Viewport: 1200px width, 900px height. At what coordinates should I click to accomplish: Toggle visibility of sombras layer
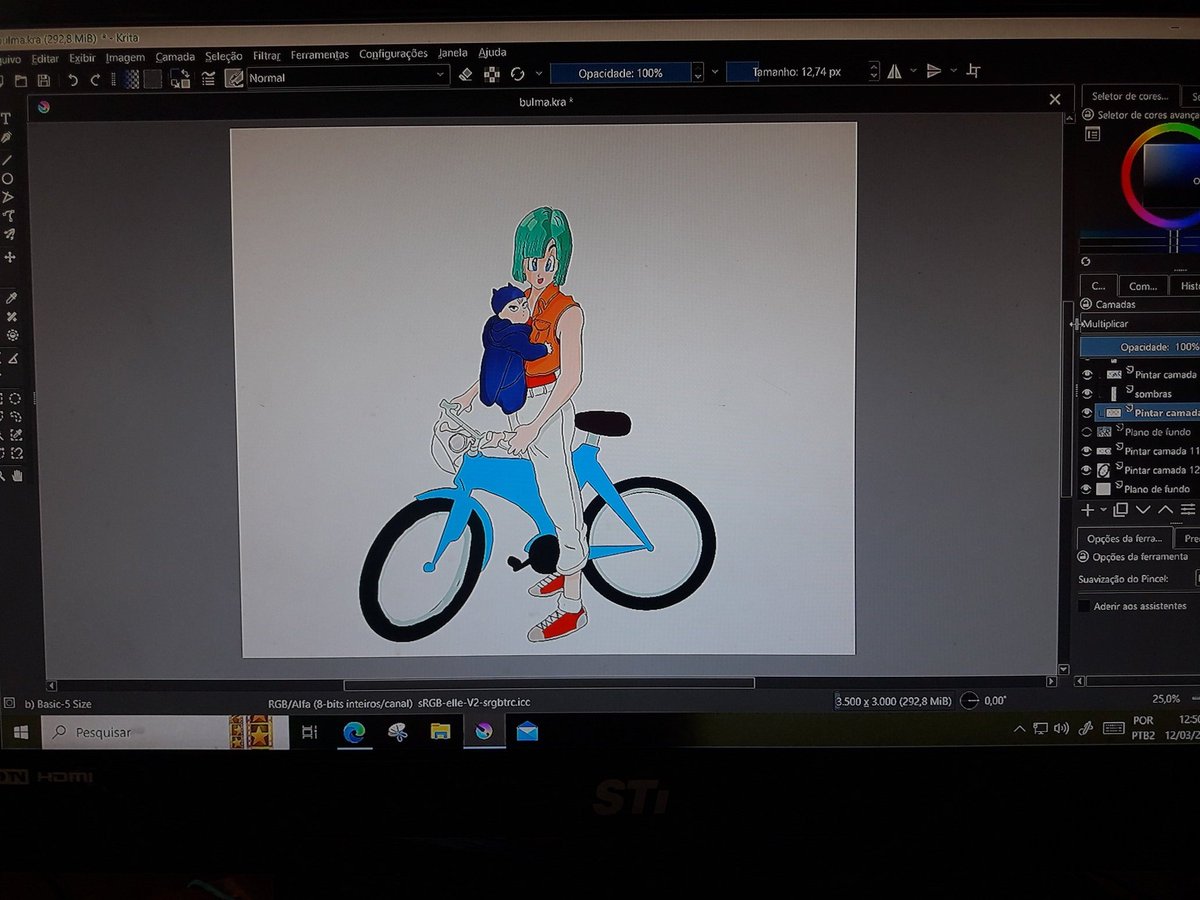click(x=1087, y=394)
